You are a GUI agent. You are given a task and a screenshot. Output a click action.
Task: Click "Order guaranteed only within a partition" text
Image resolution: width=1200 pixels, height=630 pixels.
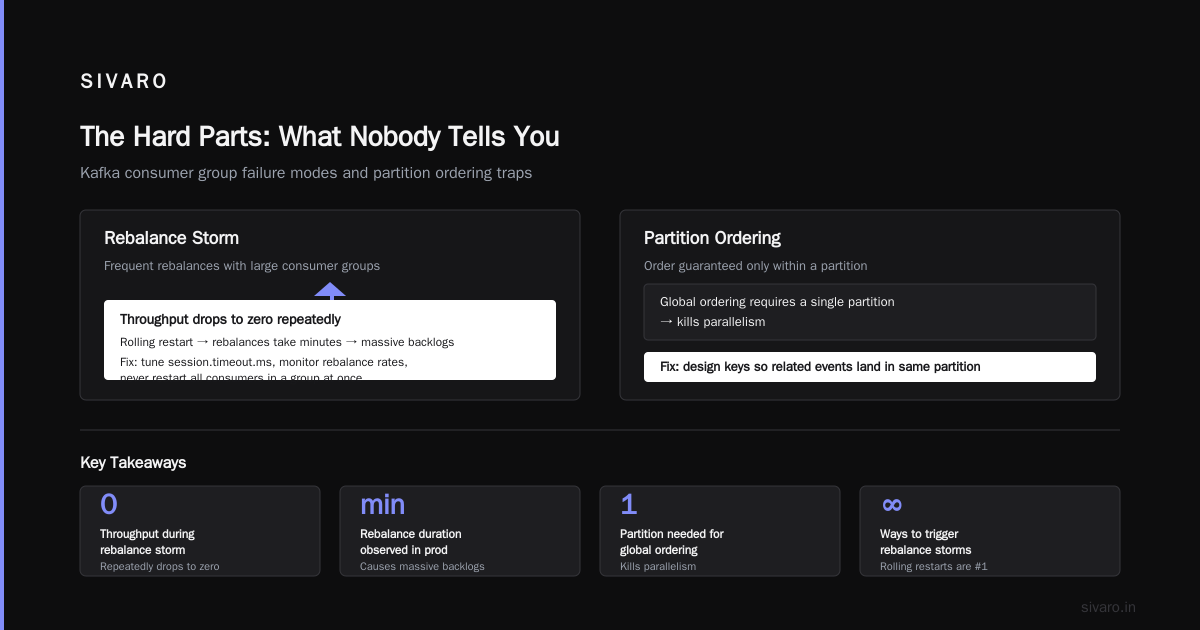click(756, 266)
